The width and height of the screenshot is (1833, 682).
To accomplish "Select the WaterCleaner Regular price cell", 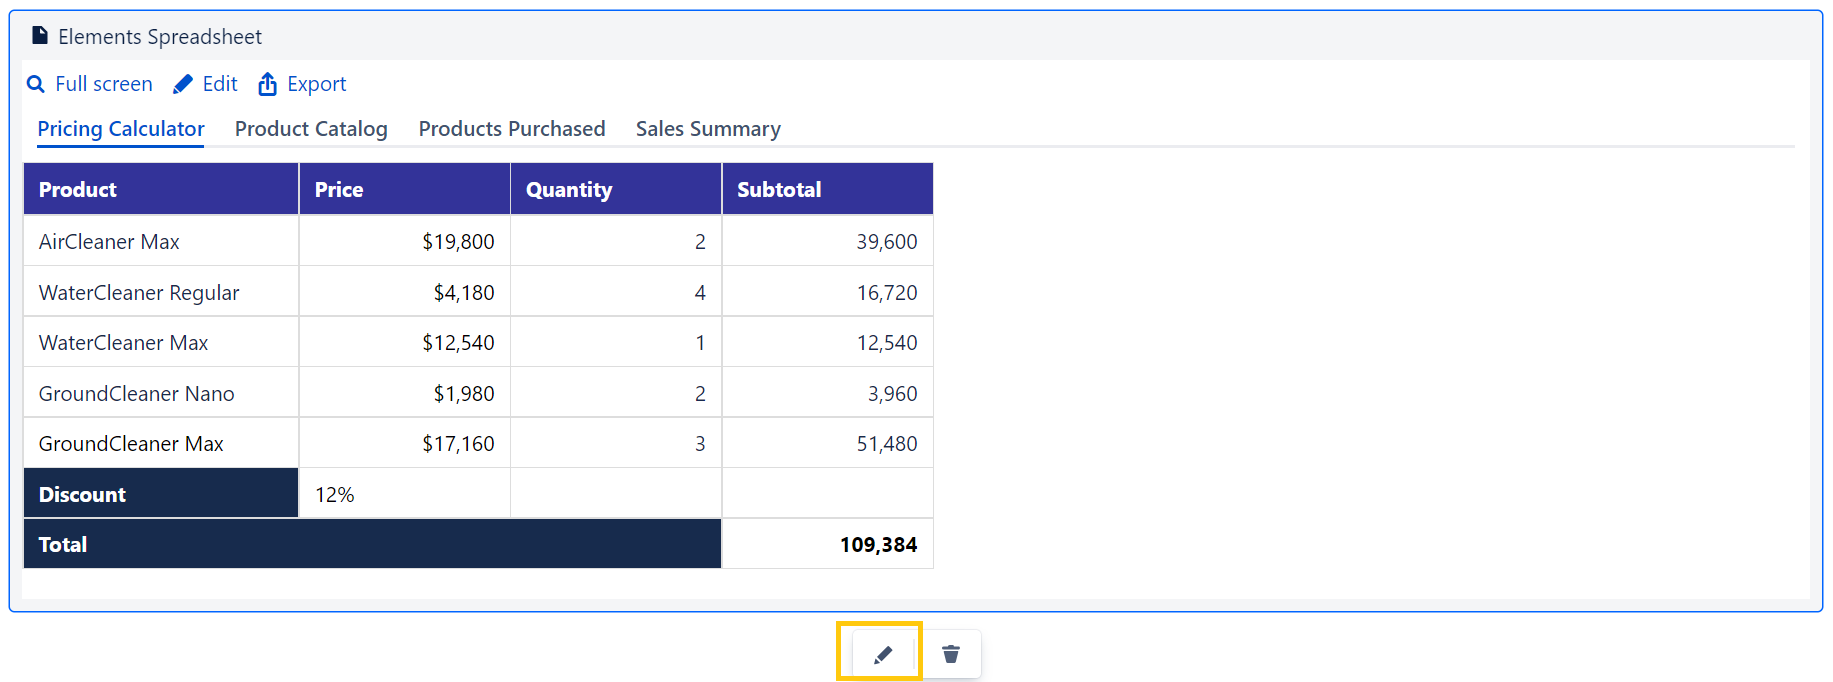I will 404,292.
